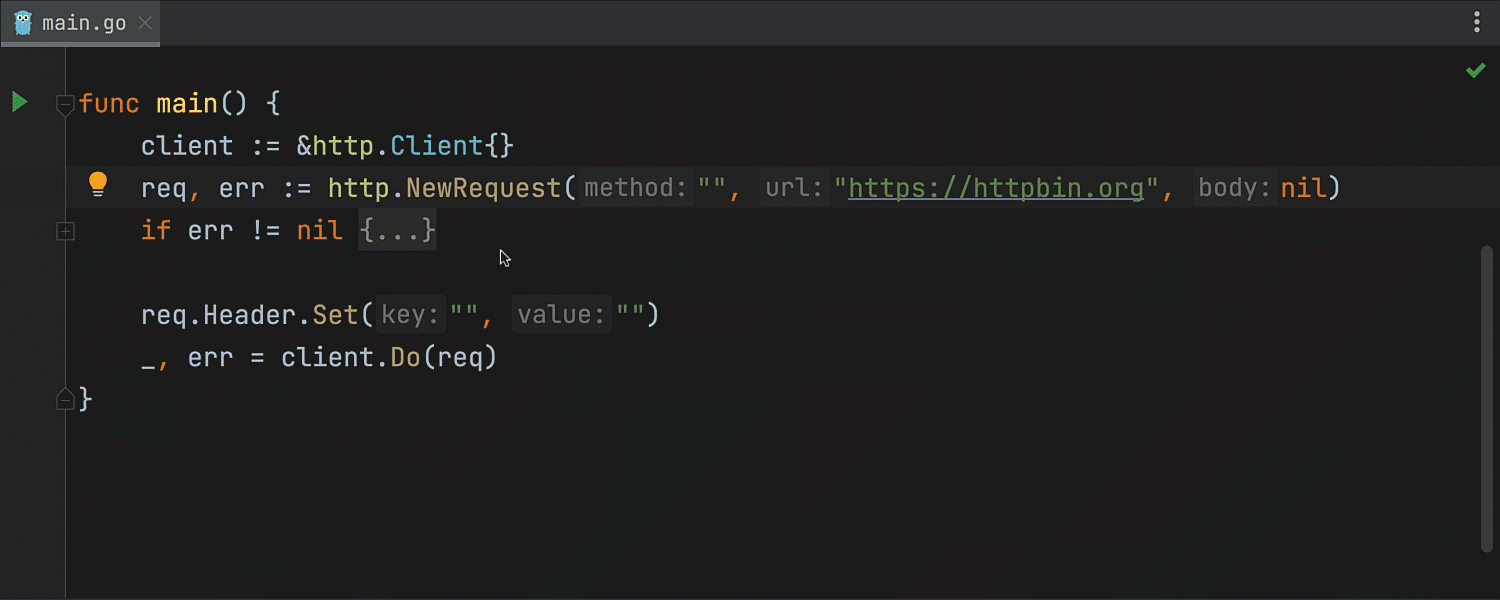Viewport: 1500px width, 600px height.
Task: Click the url: parameter hint
Action: (x=795, y=188)
